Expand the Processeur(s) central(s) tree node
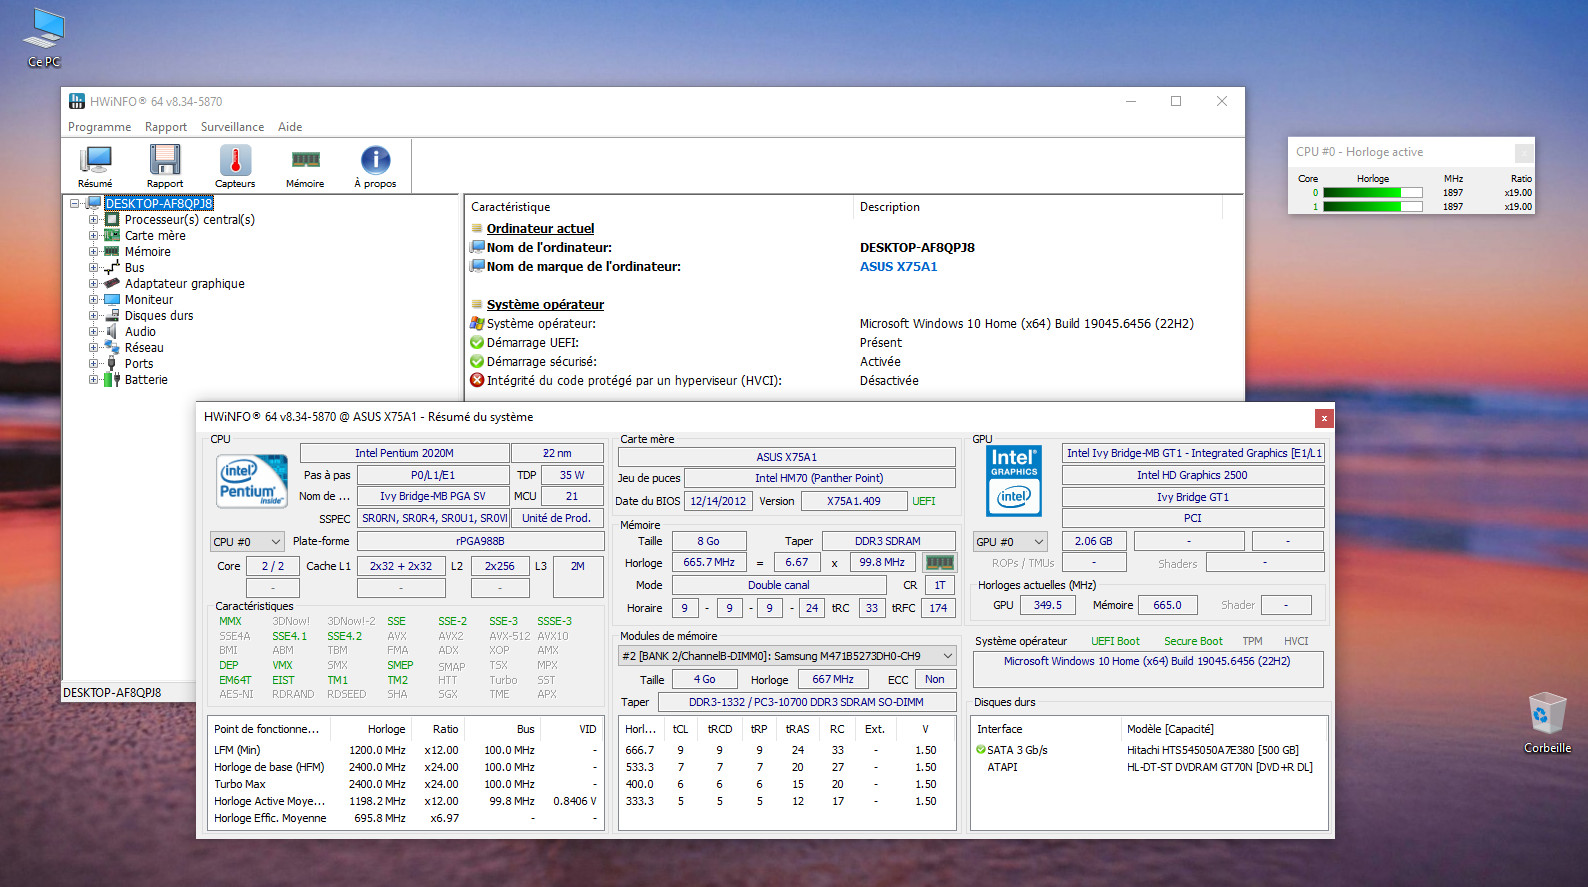This screenshot has height=887, width=1588. pyautogui.click(x=94, y=220)
